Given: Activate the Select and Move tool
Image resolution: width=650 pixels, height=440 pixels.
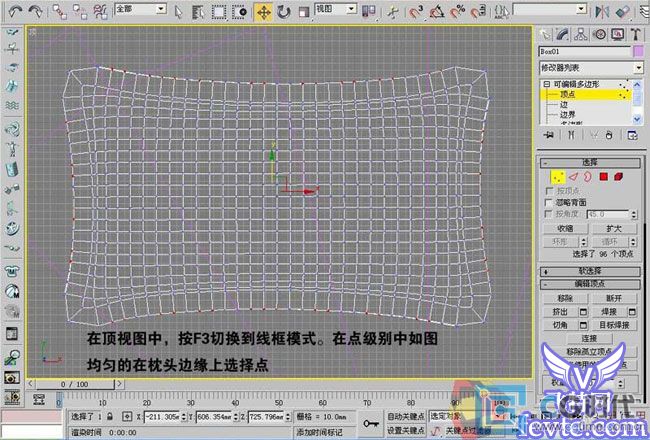Looking at the screenshot, I should [x=263, y=12].
